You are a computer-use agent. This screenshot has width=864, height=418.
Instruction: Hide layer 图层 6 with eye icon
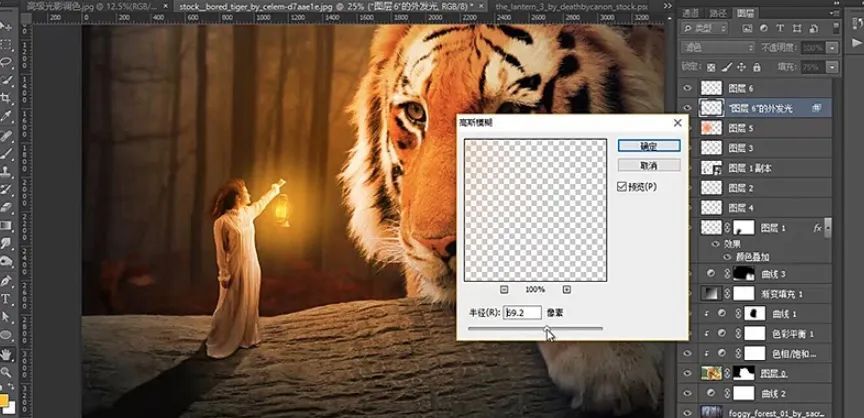[x=687, y=88]
